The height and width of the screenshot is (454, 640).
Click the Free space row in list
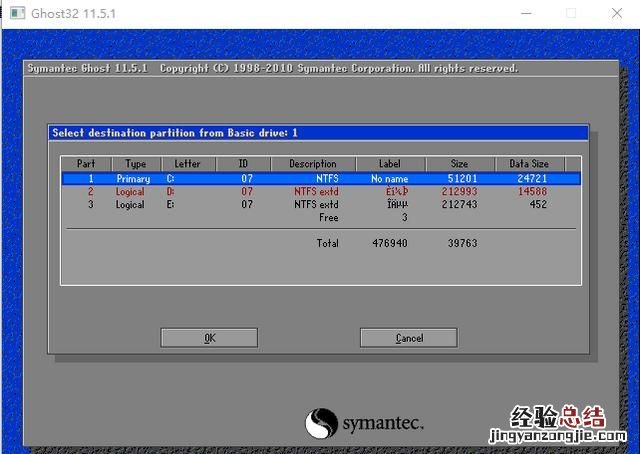[x=328, y=217]
